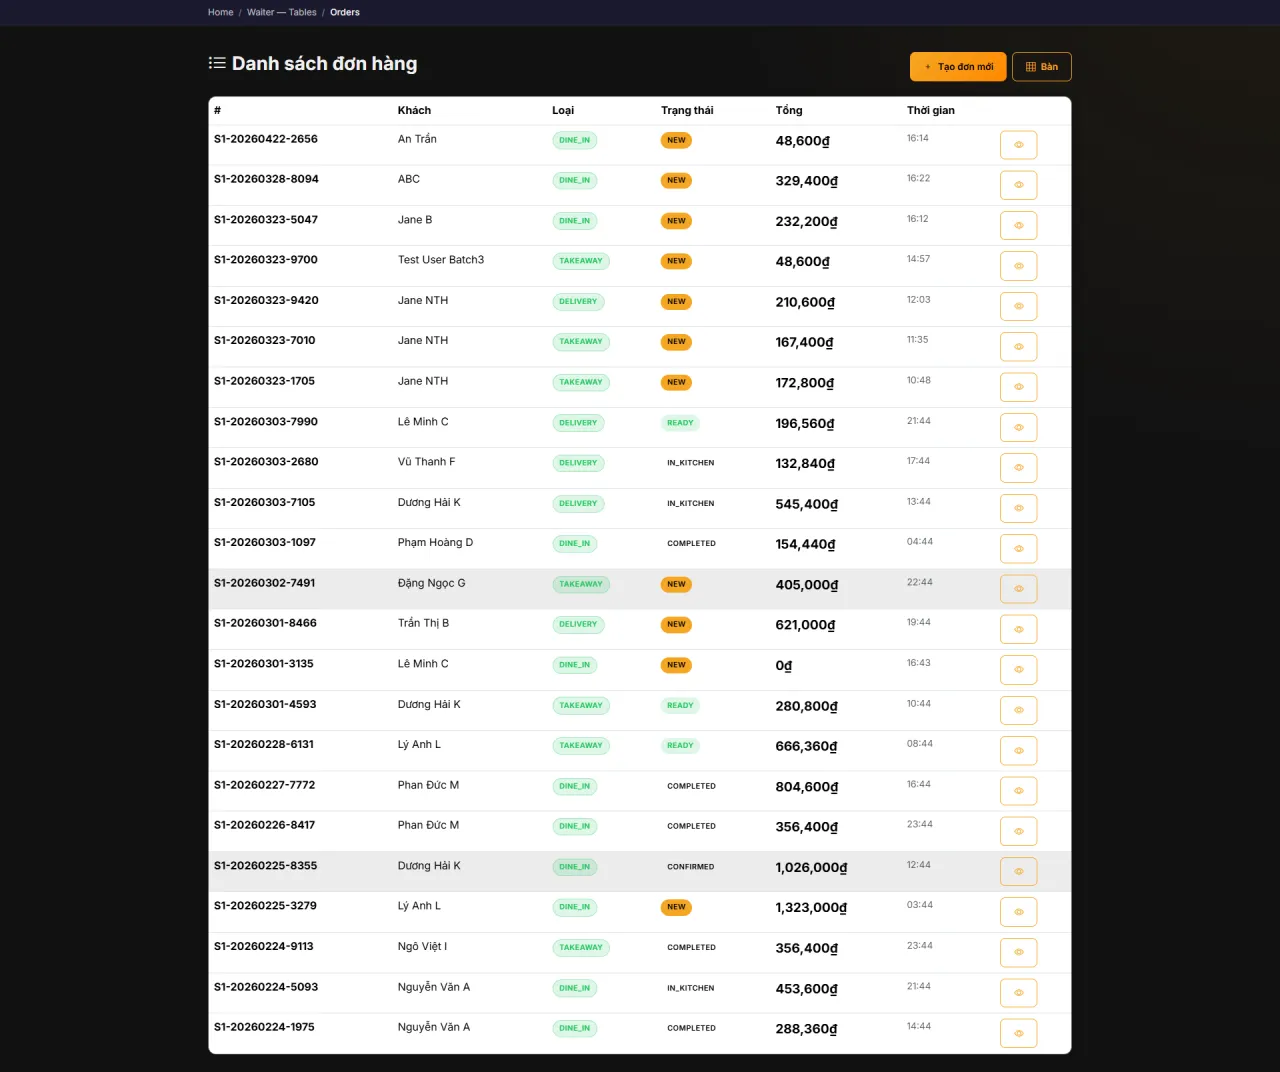Click the Tổng column header
The width and height of the screenshot is (1280, 1072).
(789, 110)
